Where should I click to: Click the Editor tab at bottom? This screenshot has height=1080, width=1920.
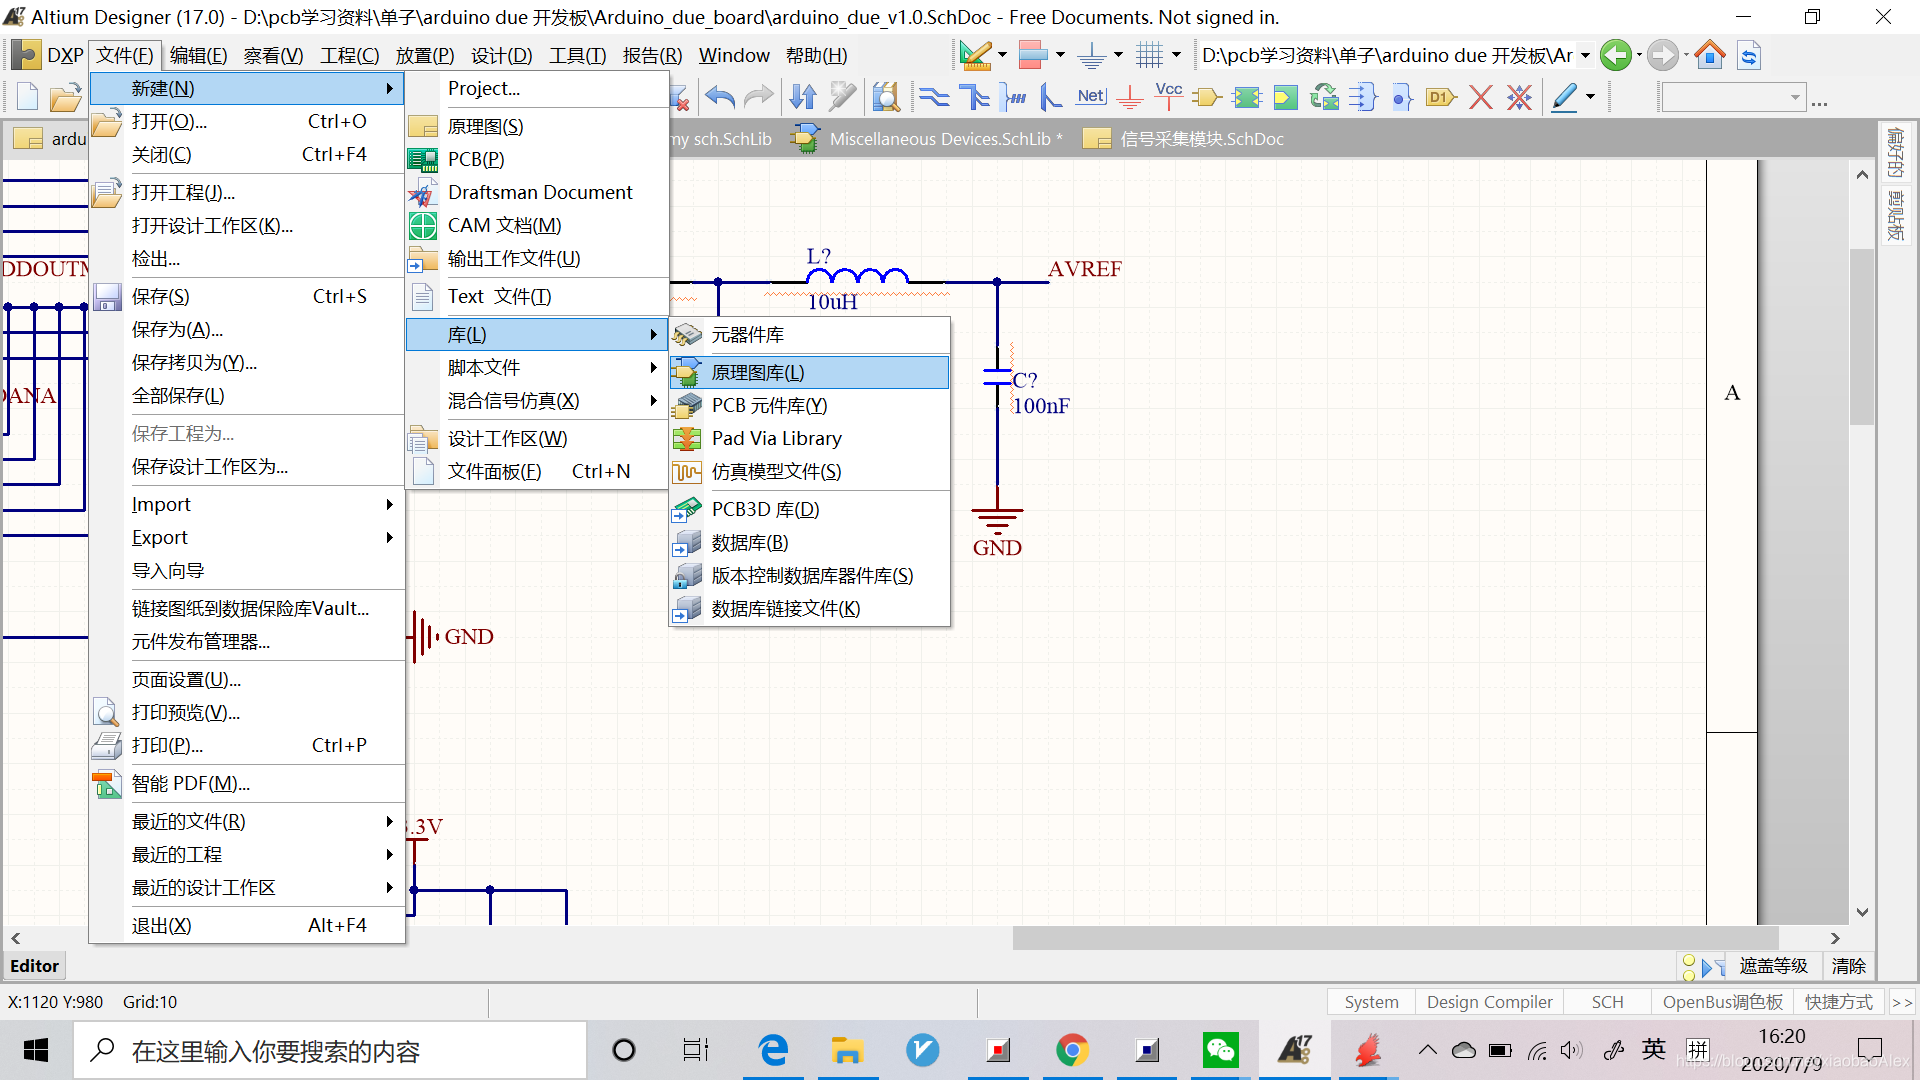[35, 965]
